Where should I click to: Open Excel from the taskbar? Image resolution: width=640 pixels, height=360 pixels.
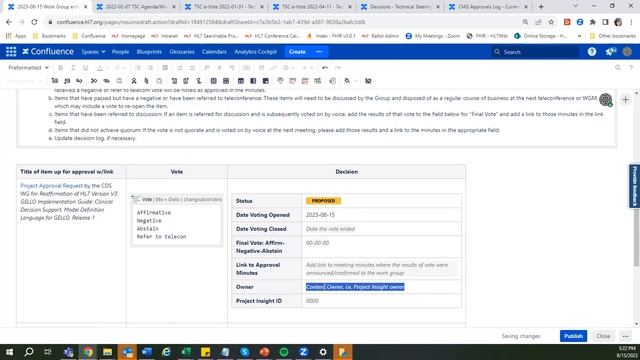click(x=186, y=352)
